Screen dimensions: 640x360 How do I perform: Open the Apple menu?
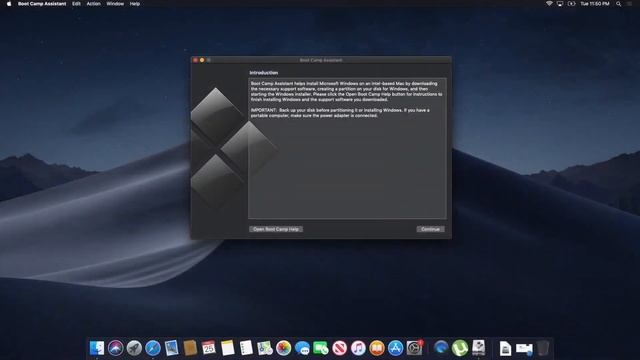[x=9, y=4]
